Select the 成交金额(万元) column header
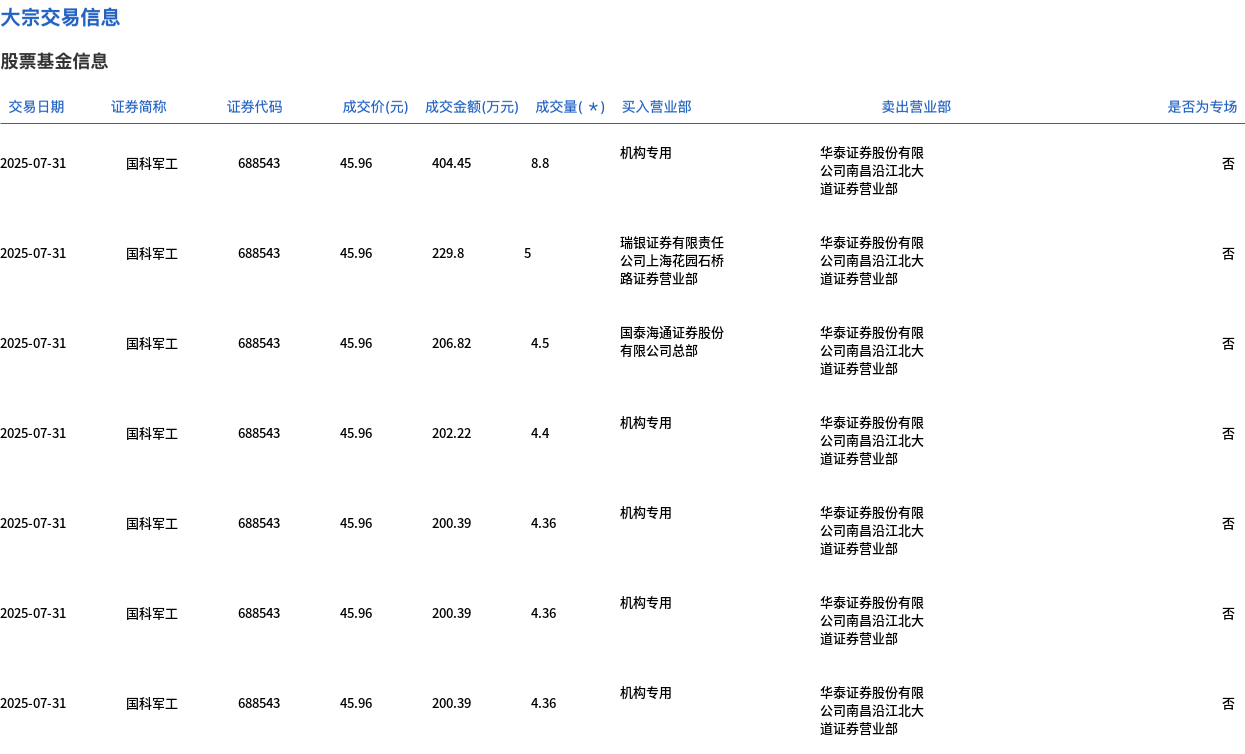The width and height of the screenshot is (1245, 754). 472,107
